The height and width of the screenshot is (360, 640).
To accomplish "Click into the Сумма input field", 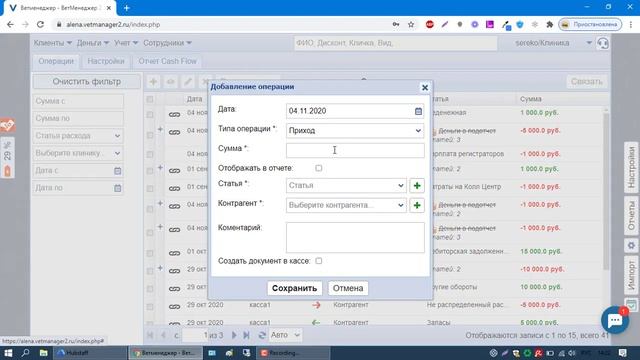I will (355, 150).
